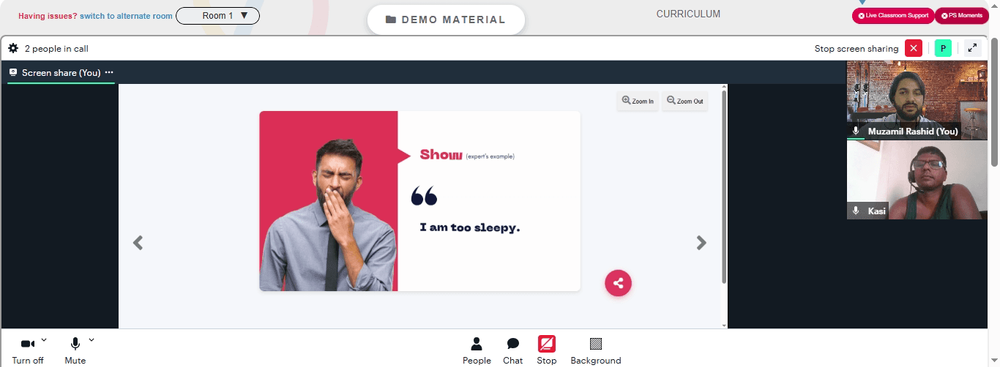Open DEMO MATERIAL folder tab
This screenshot has width=1000, height=367.
446,20
